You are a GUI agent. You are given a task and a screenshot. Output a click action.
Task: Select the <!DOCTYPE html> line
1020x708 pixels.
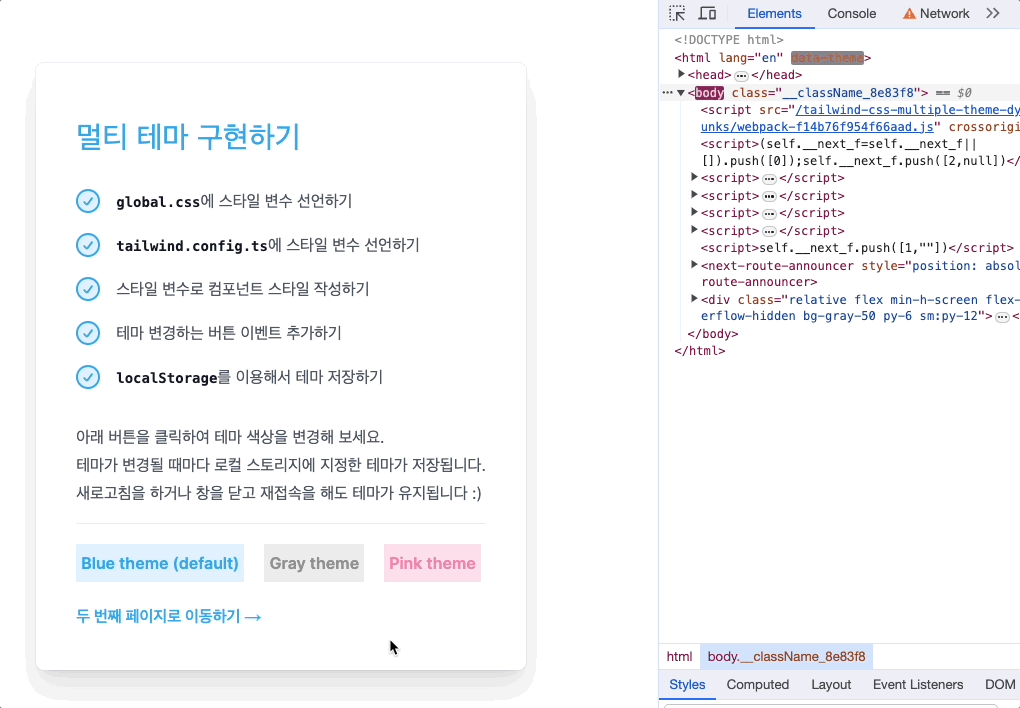tap(729, 40)
